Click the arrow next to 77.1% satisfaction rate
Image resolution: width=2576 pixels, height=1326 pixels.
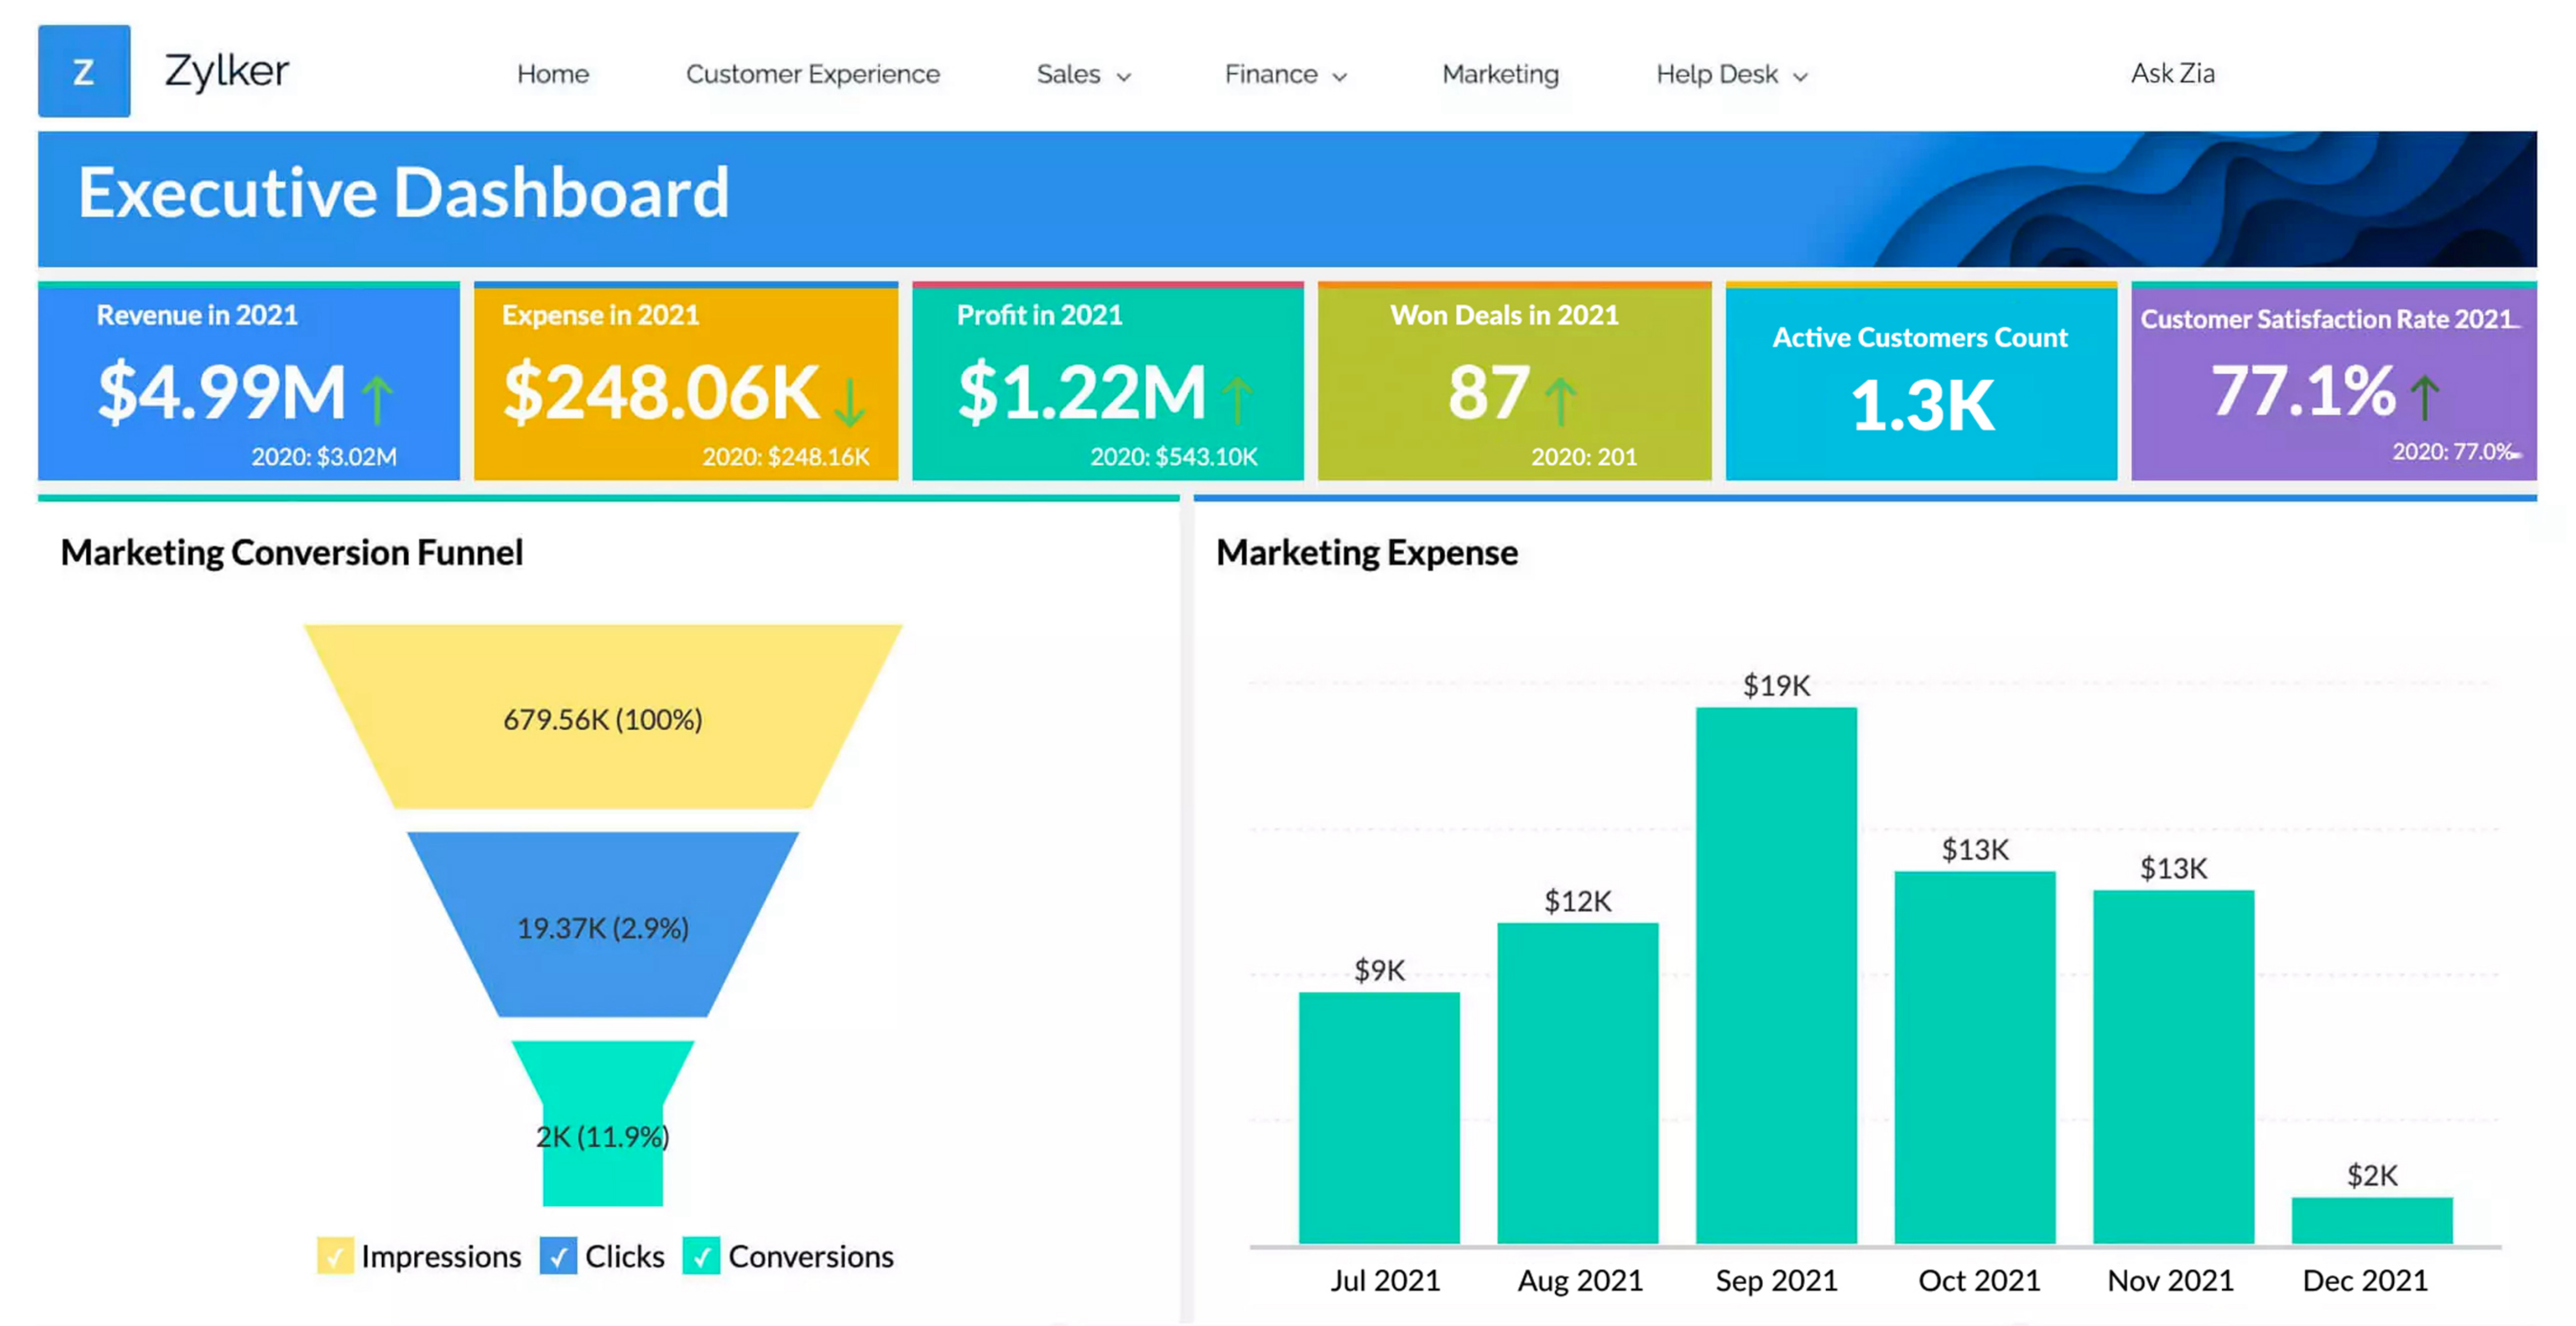tap(2424, 397)
